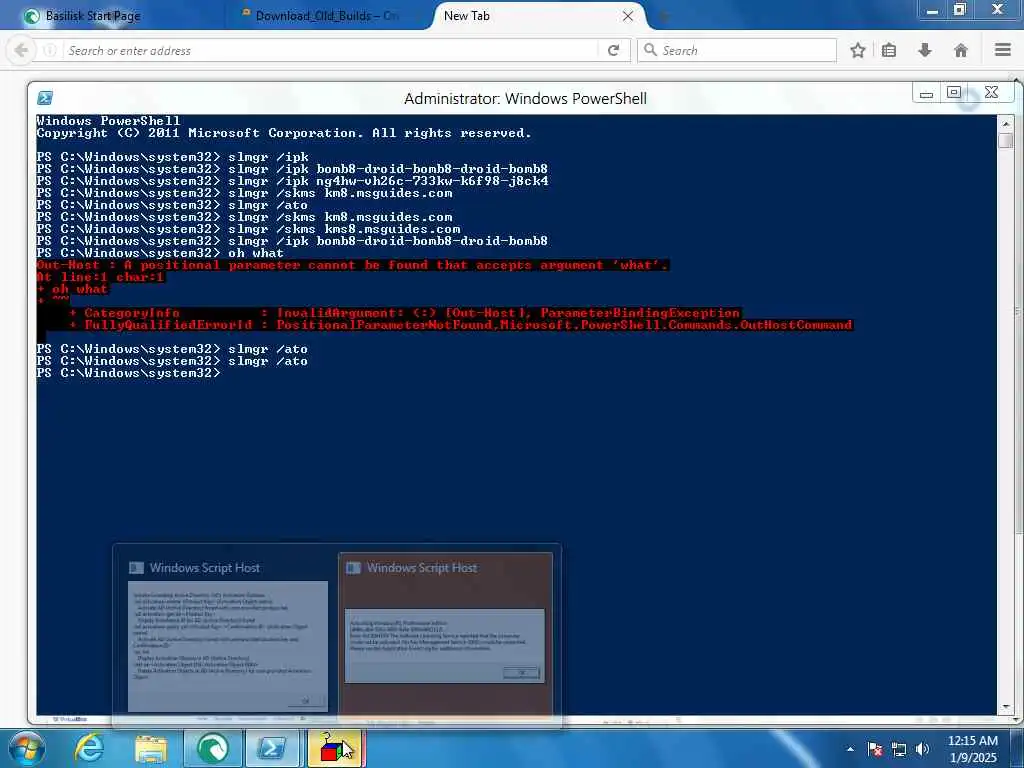Open the volume speaker tray icon
1024x768 pixels.
coord(922,749)
